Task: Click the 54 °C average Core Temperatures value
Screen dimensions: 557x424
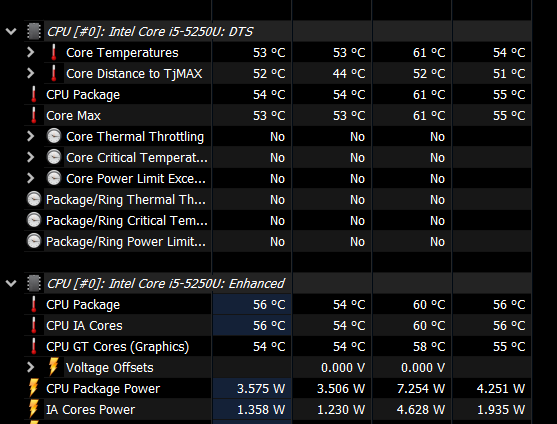Action: click(x=509, y=53)
